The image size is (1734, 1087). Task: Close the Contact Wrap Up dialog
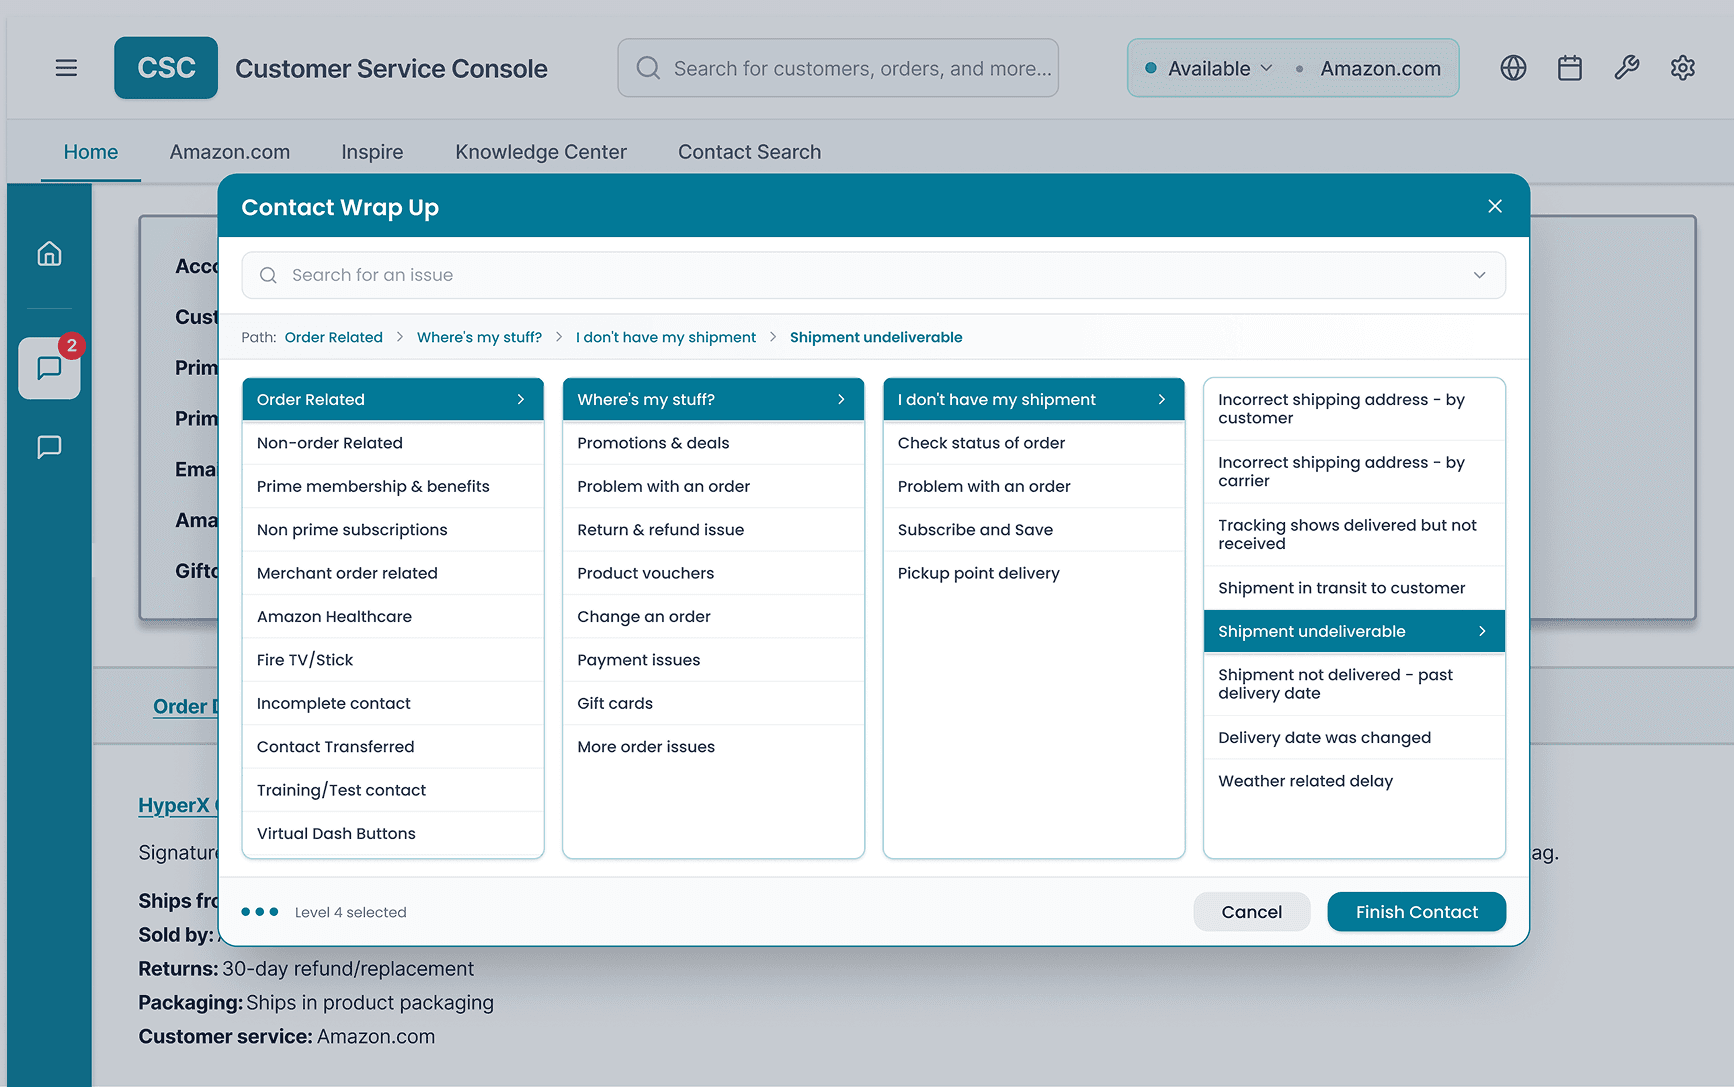point(1495,206)
